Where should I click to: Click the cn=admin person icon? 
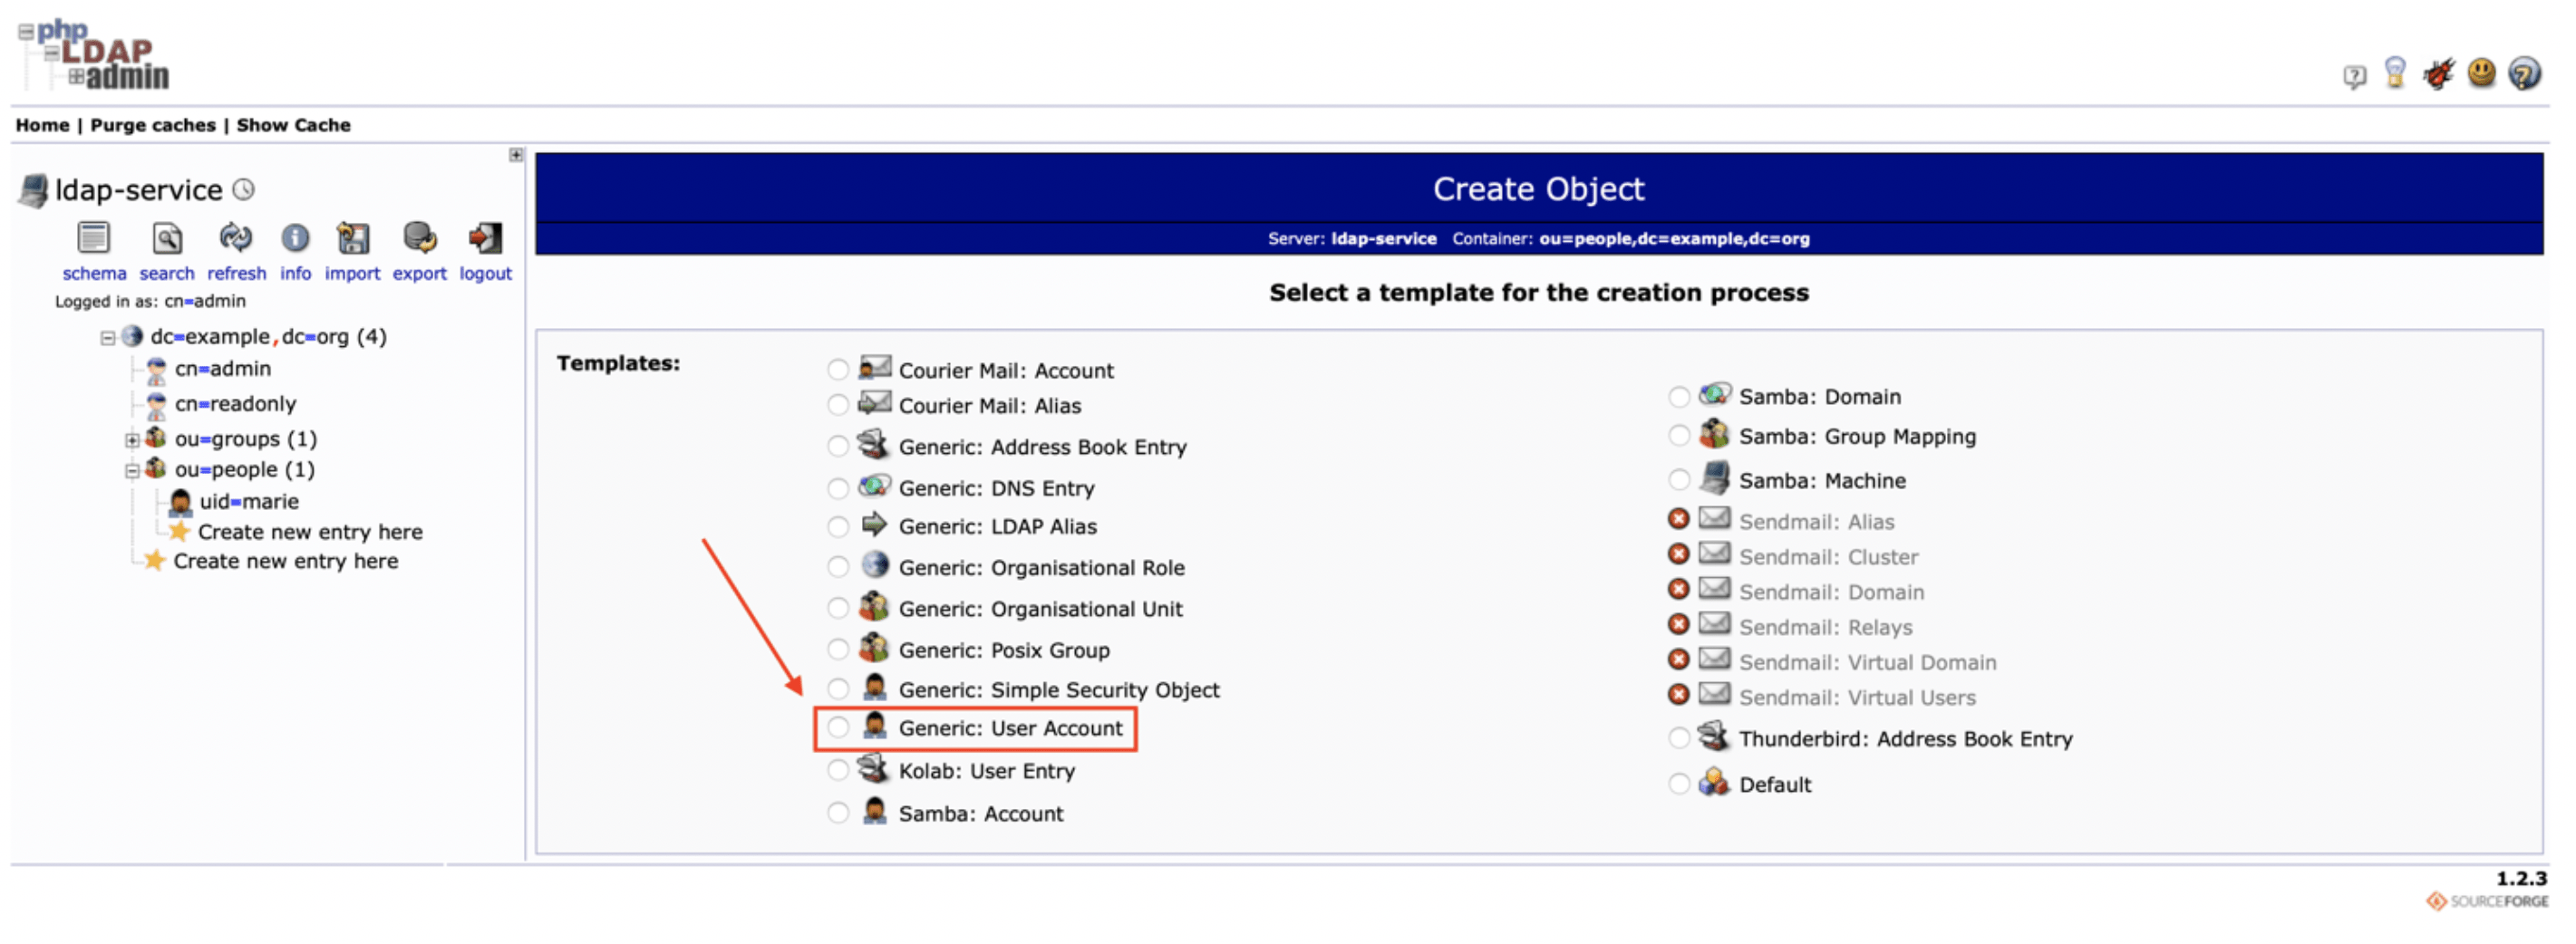coord(156,370)
